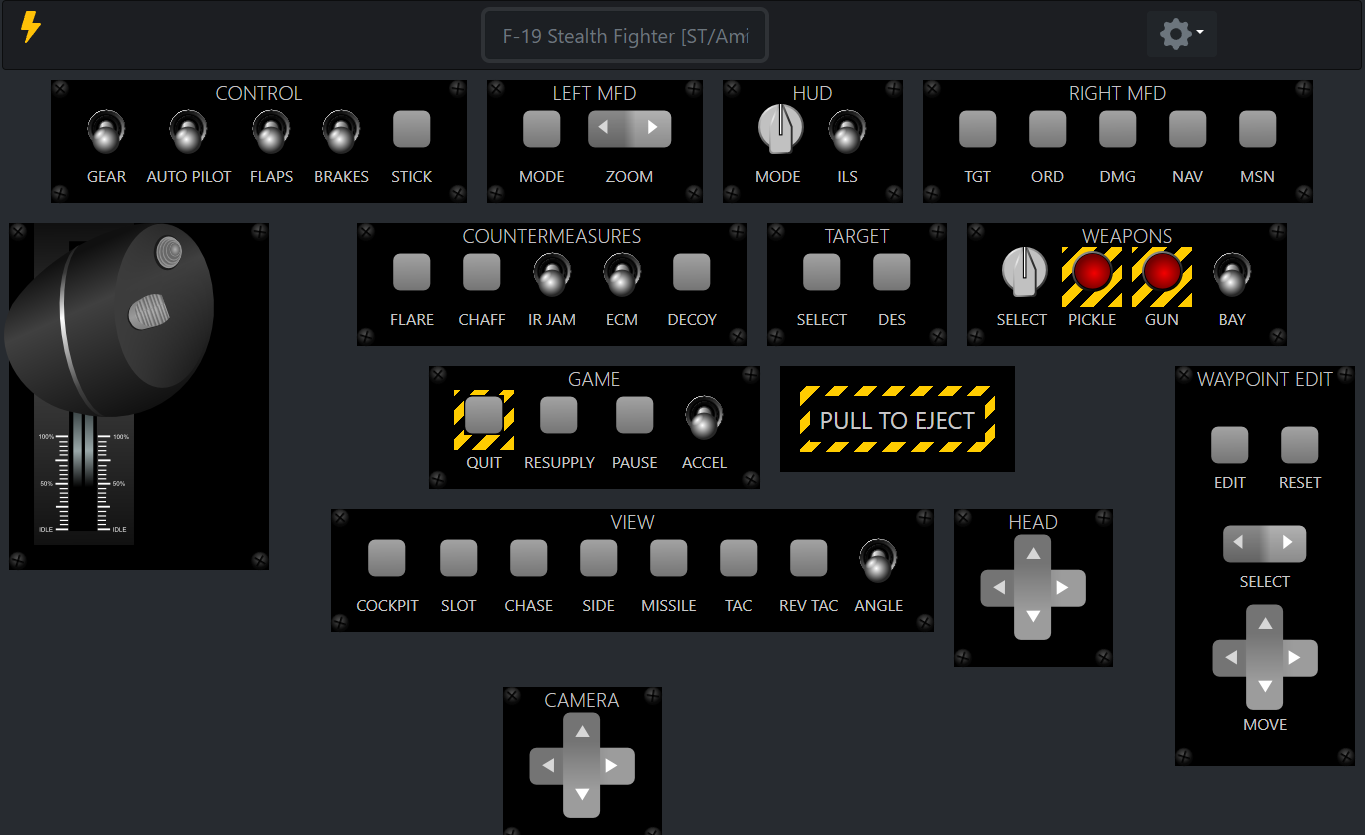Viewport: 1365px width, 835px height.
Task: Flip the FLAPS toggle switch
Action: [271, 133]
